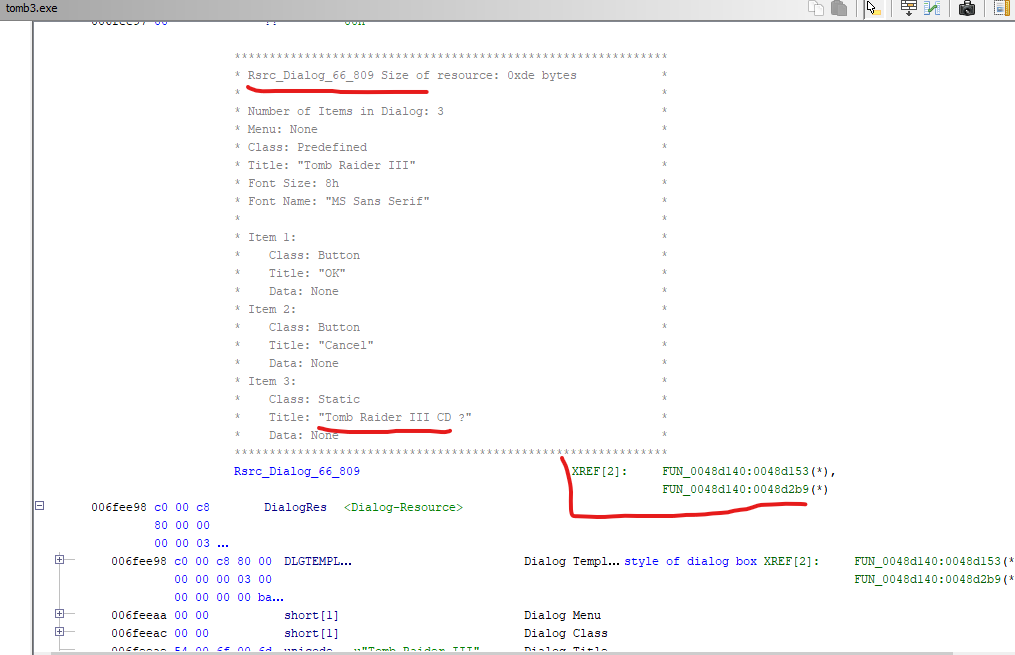
Task: Click the Paste icon in the listing toolbar
Action: coord(839,8)
